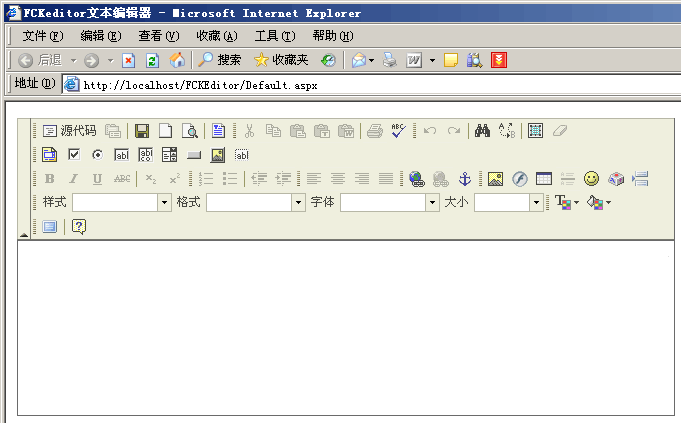Insert a form button element

tap(194, 155)
